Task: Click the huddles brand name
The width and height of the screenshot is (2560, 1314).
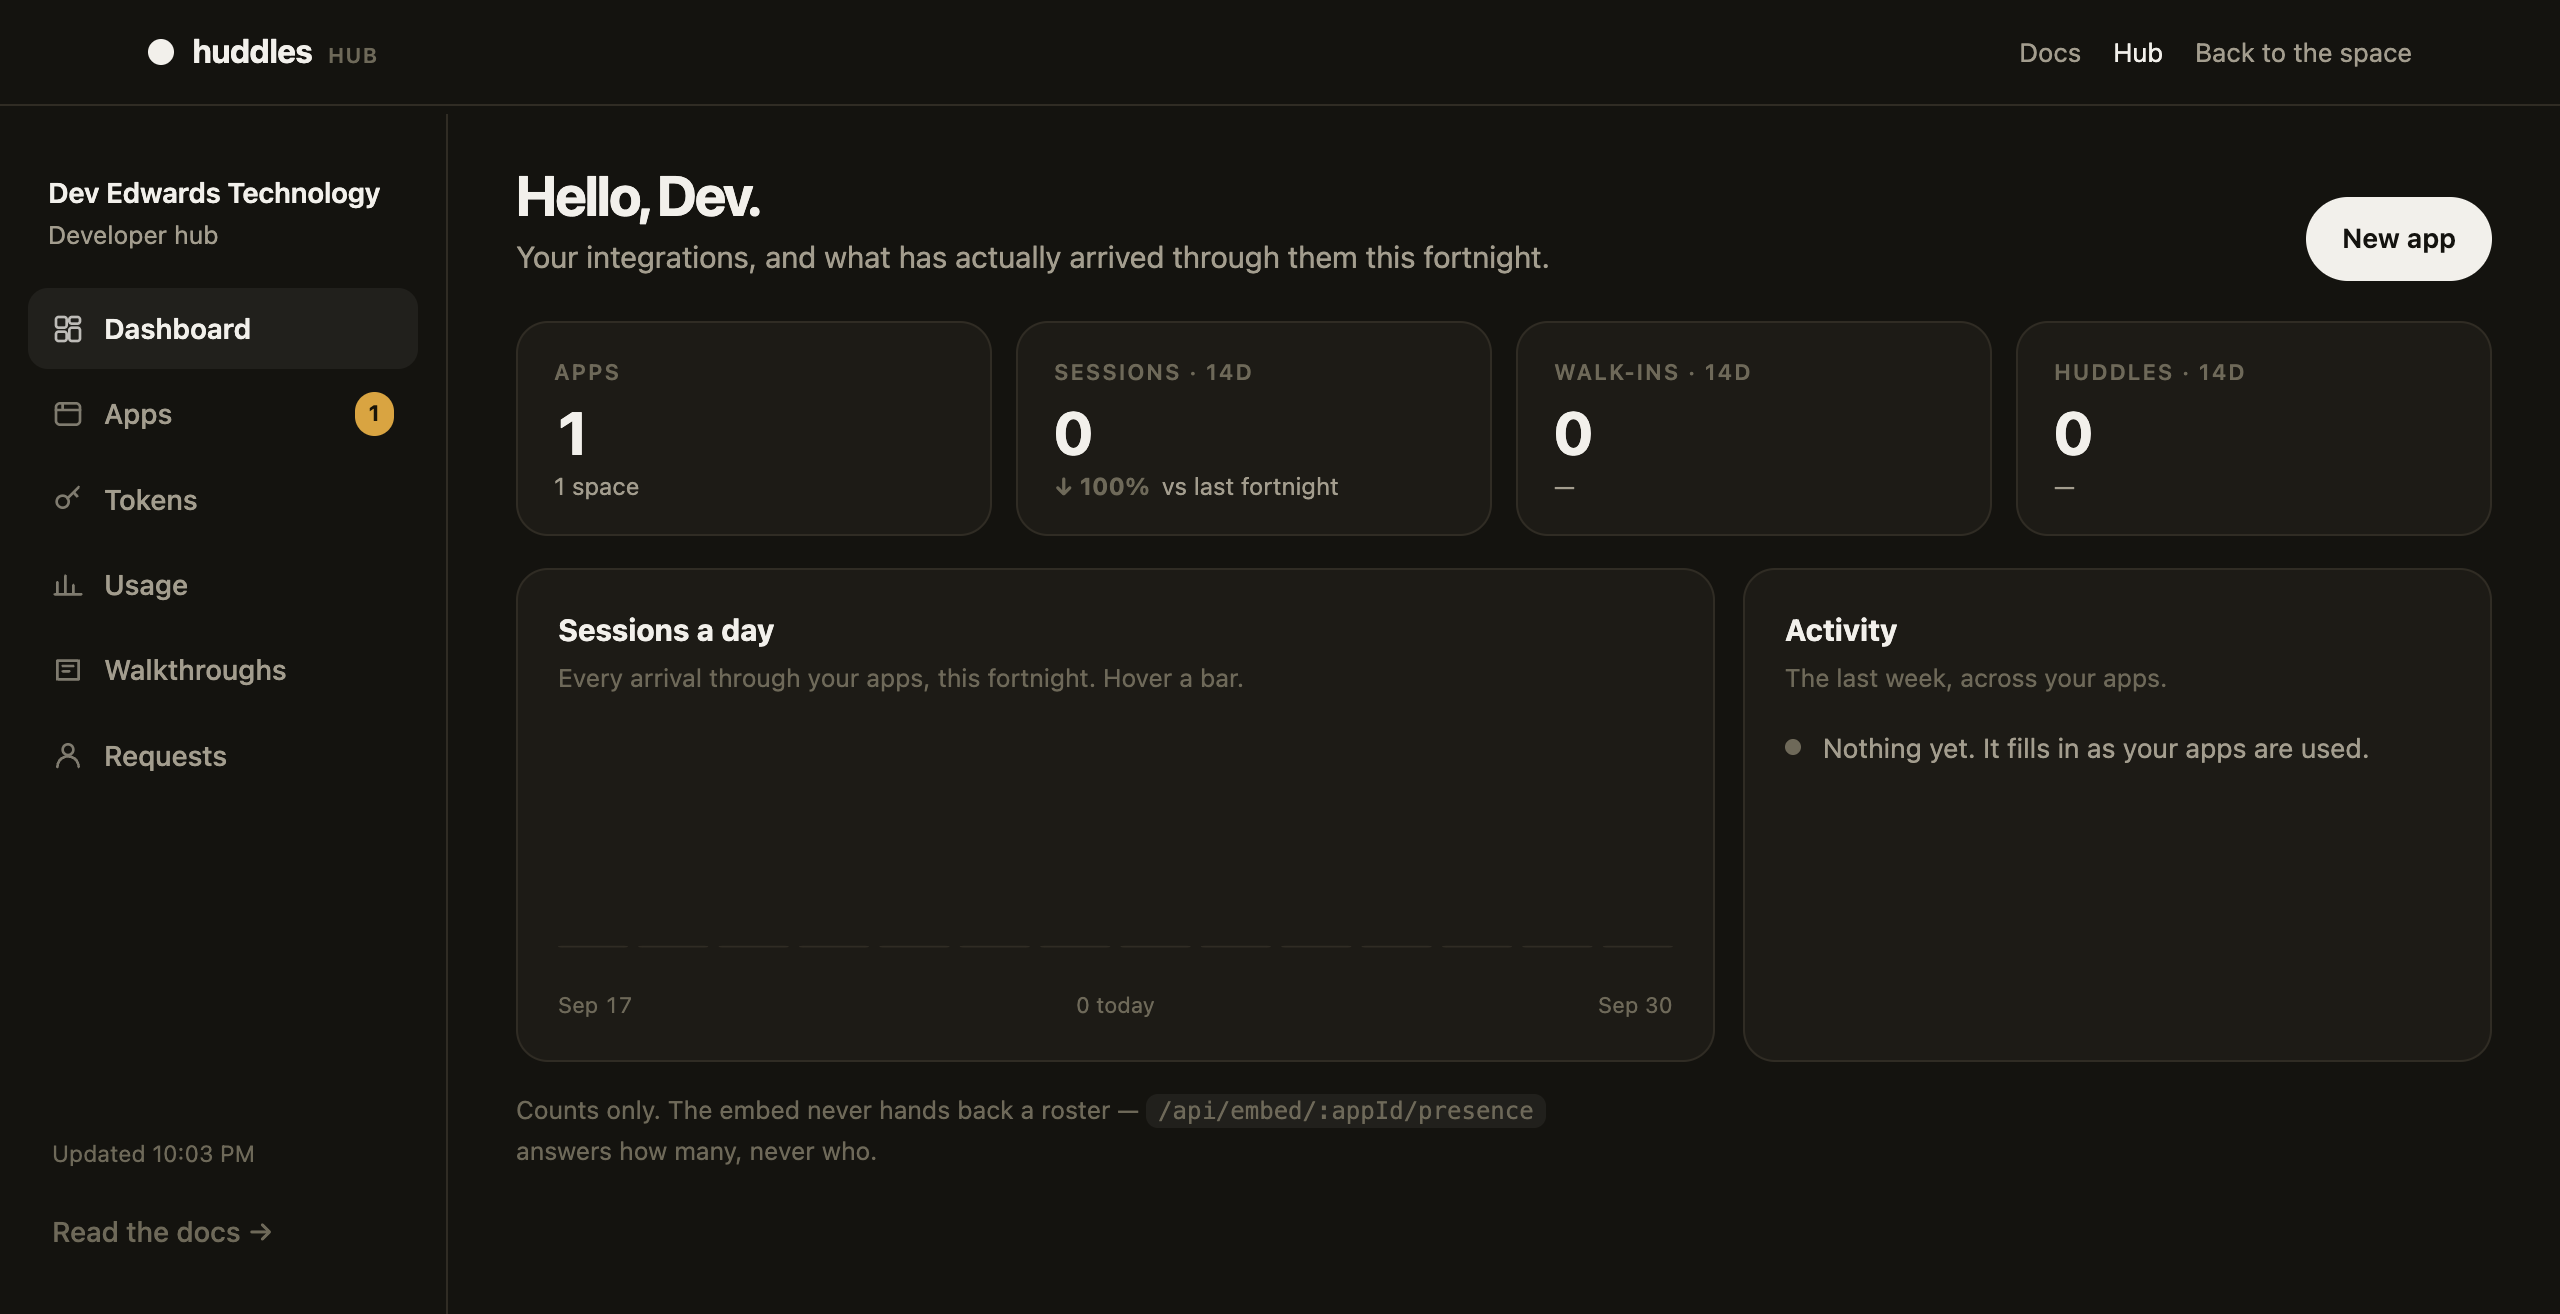Action: 252,52
